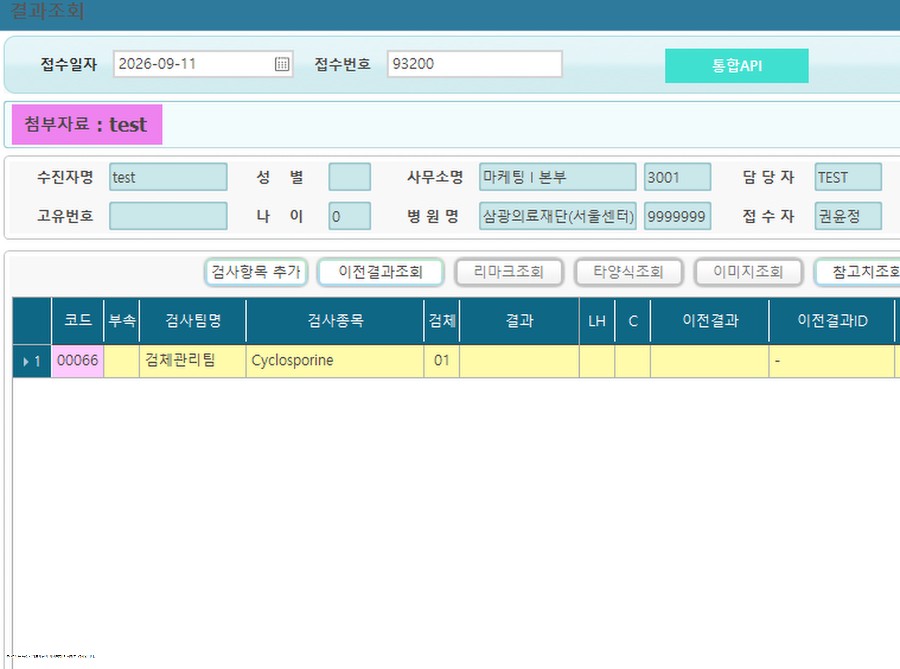
Task: Click the 검체관리팀 cell
Action: pos(193,361)
